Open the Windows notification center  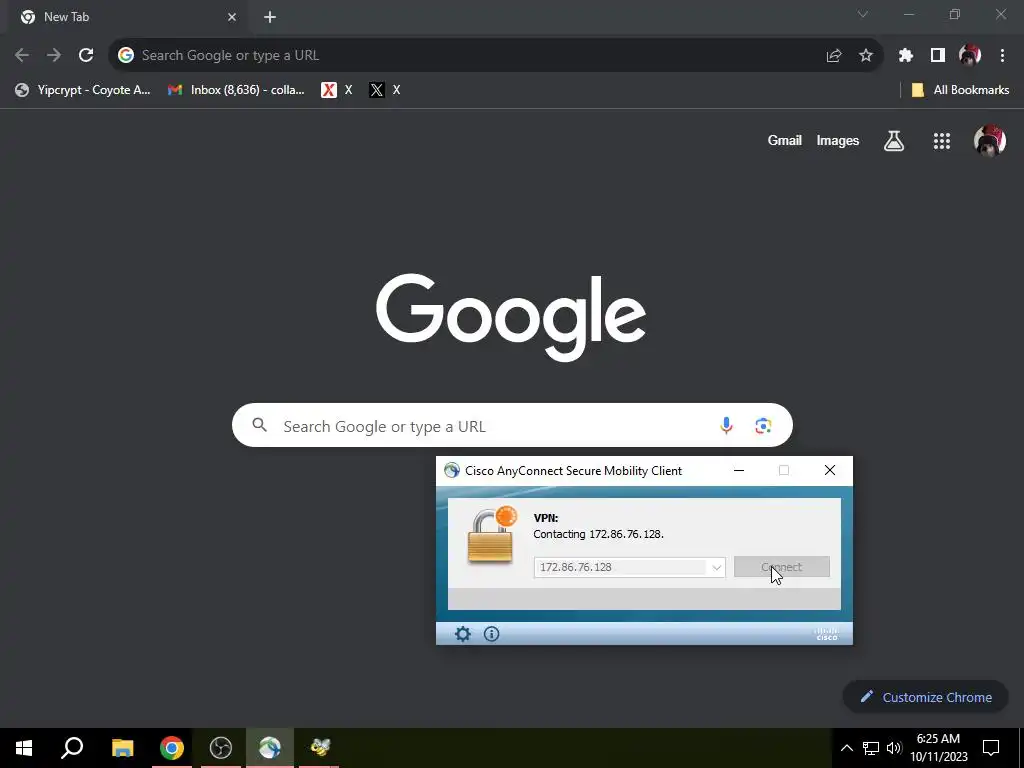991,748
